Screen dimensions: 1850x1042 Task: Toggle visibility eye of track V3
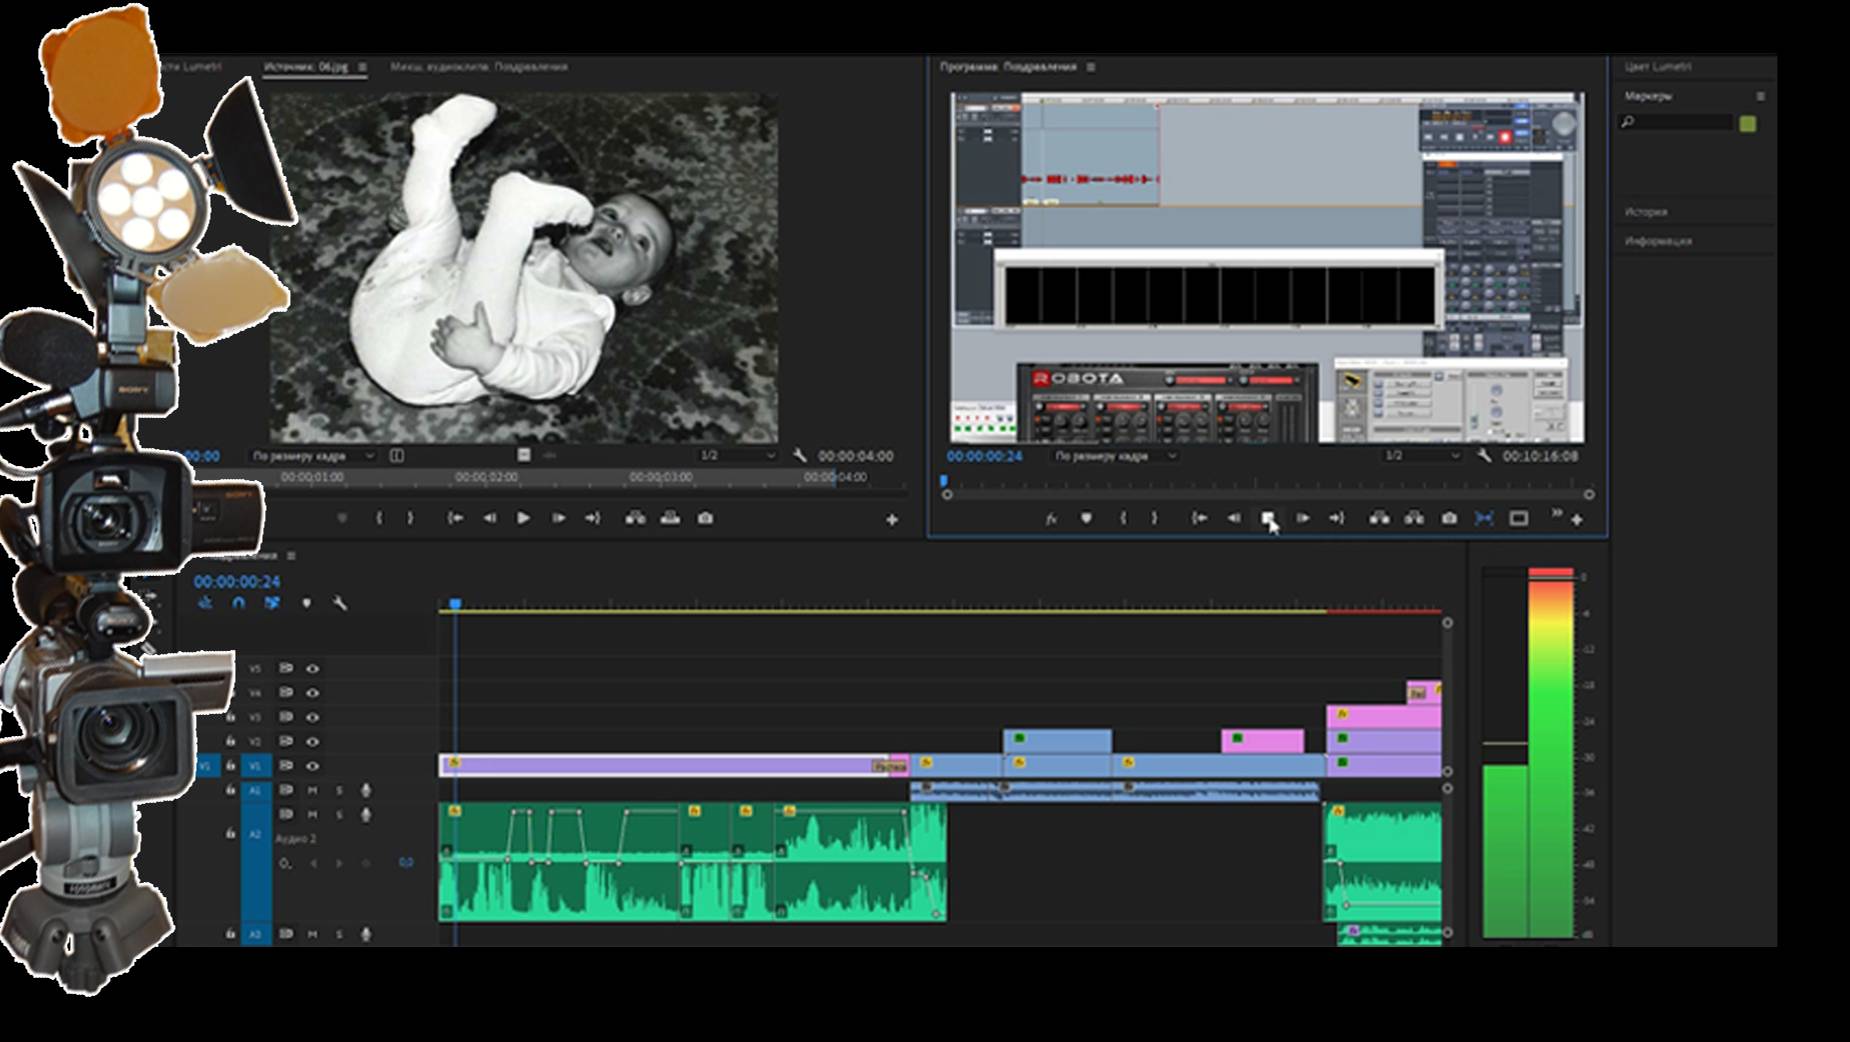click(313, 717)
